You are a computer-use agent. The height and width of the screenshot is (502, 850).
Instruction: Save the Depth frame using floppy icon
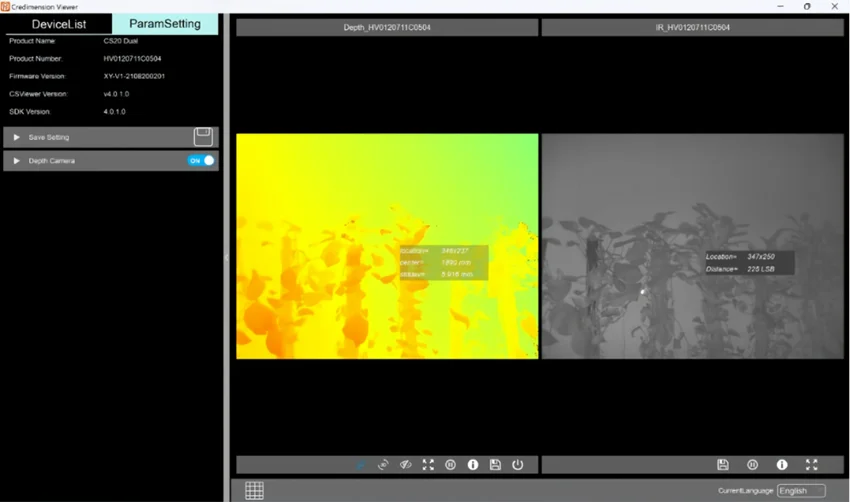495,465
